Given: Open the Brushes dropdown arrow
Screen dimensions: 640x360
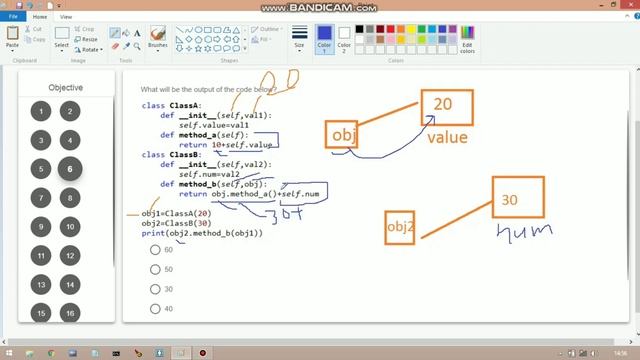Looking at the screenshot, I should click(158, 51).
